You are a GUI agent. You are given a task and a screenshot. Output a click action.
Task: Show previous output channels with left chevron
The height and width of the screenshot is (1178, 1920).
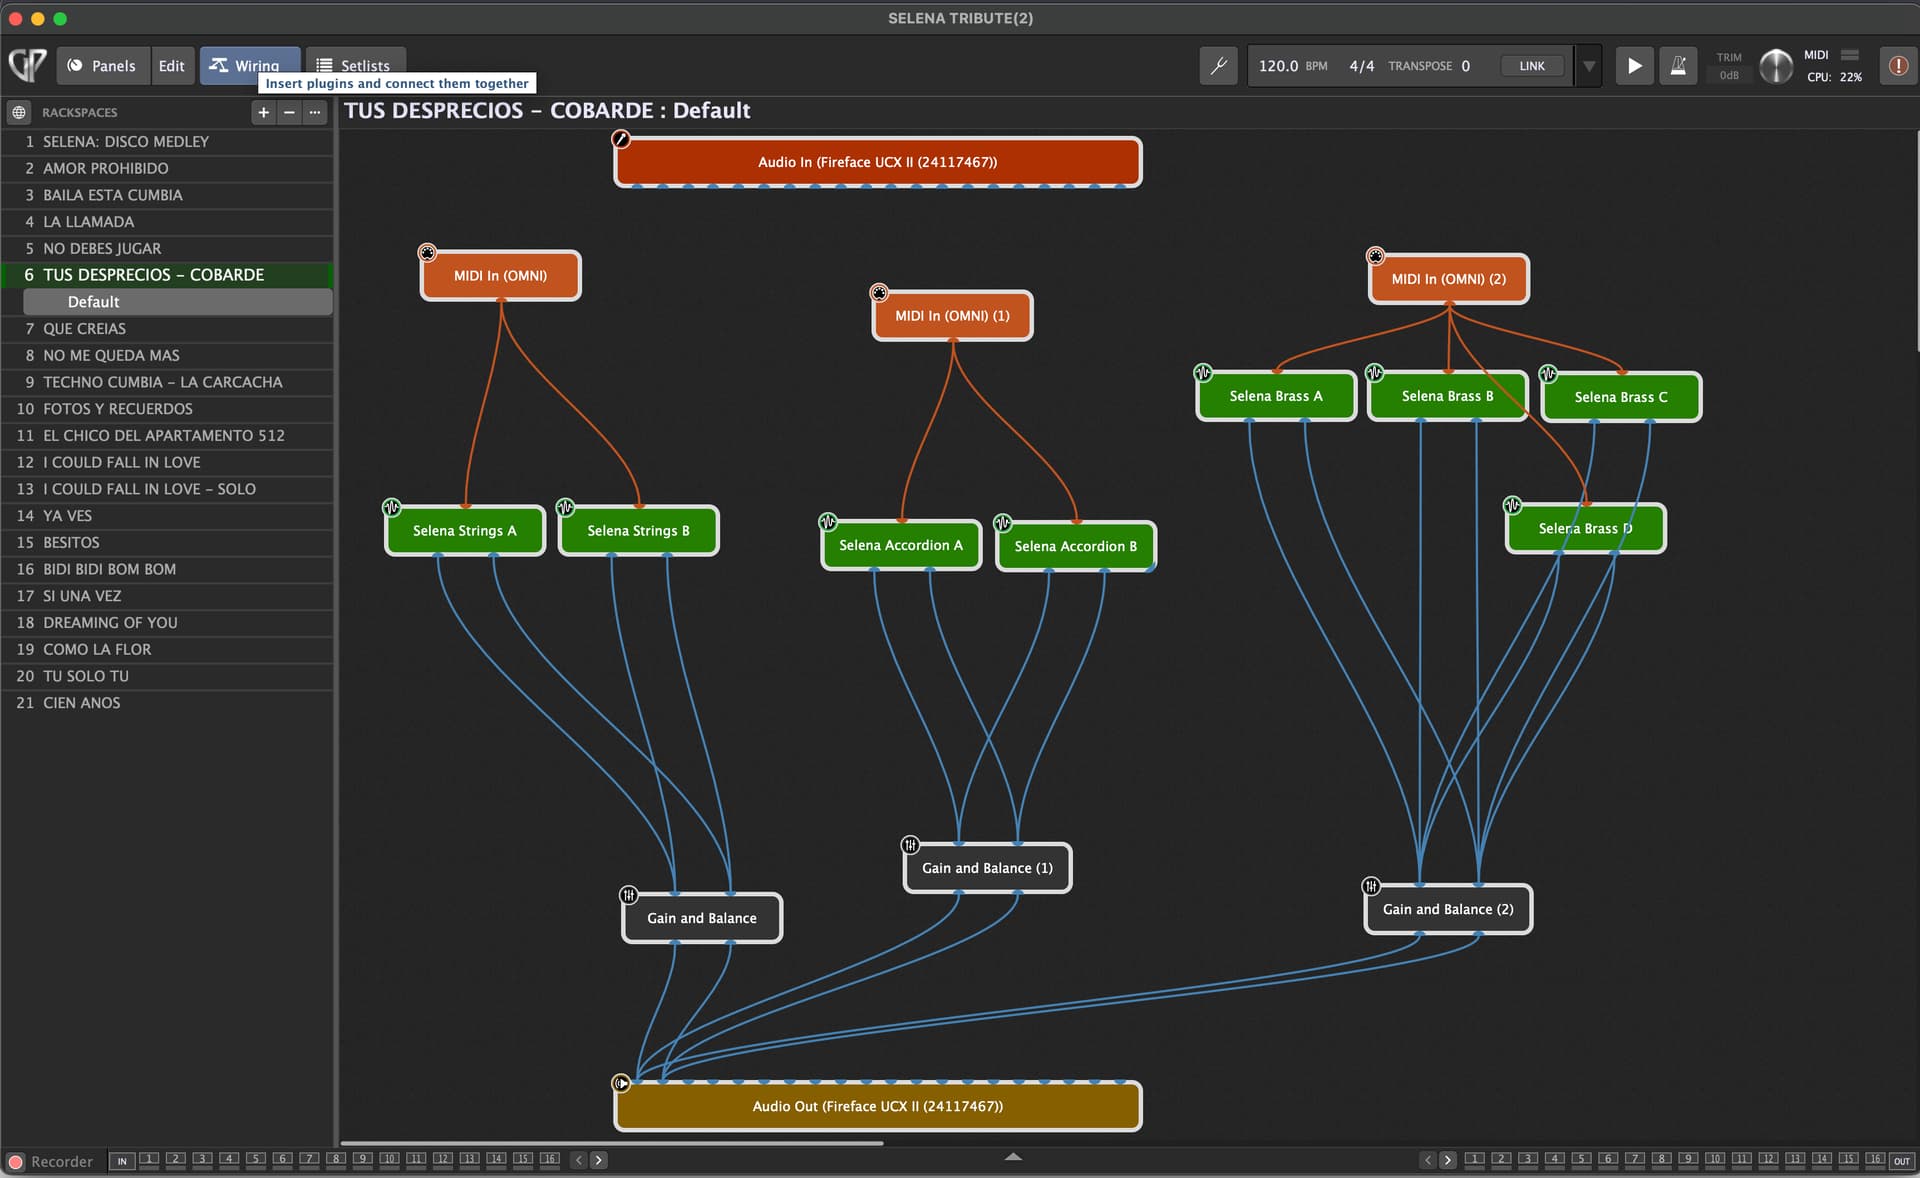tap(1427, 1160)
